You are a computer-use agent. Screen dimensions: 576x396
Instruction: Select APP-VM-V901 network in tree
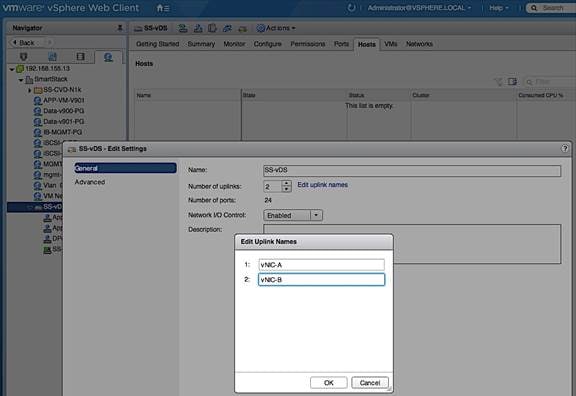click(64, 100)
